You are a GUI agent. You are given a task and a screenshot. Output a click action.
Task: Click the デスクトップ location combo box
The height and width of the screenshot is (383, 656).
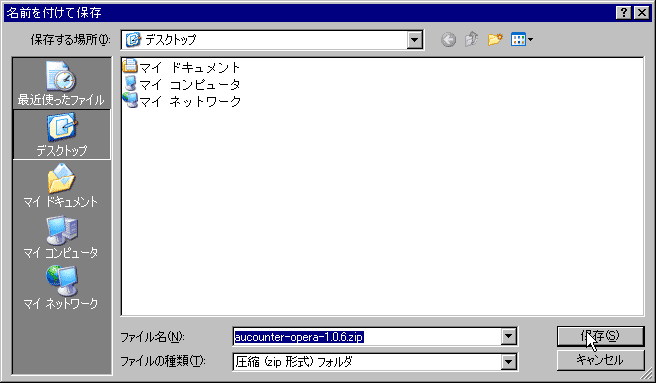click(272, 40)
